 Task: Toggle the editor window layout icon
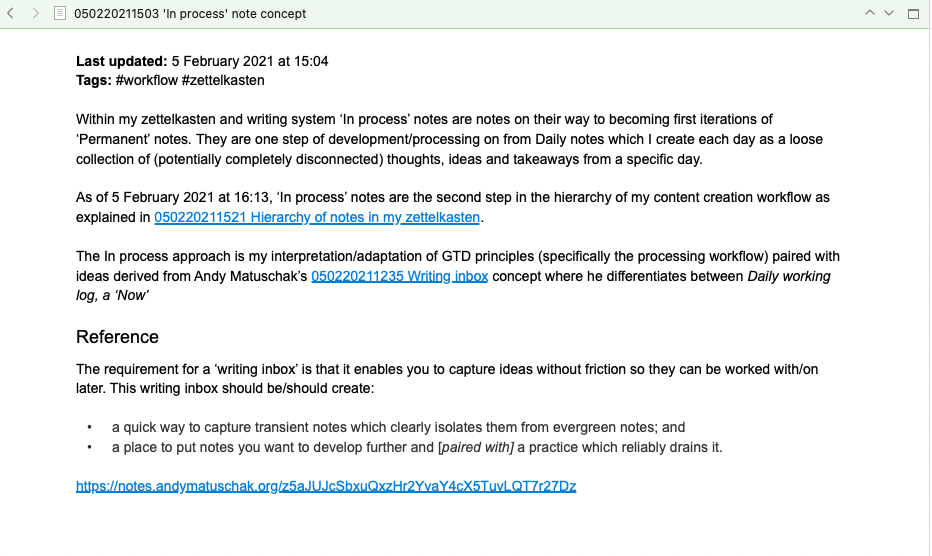(x=914, y=14)
